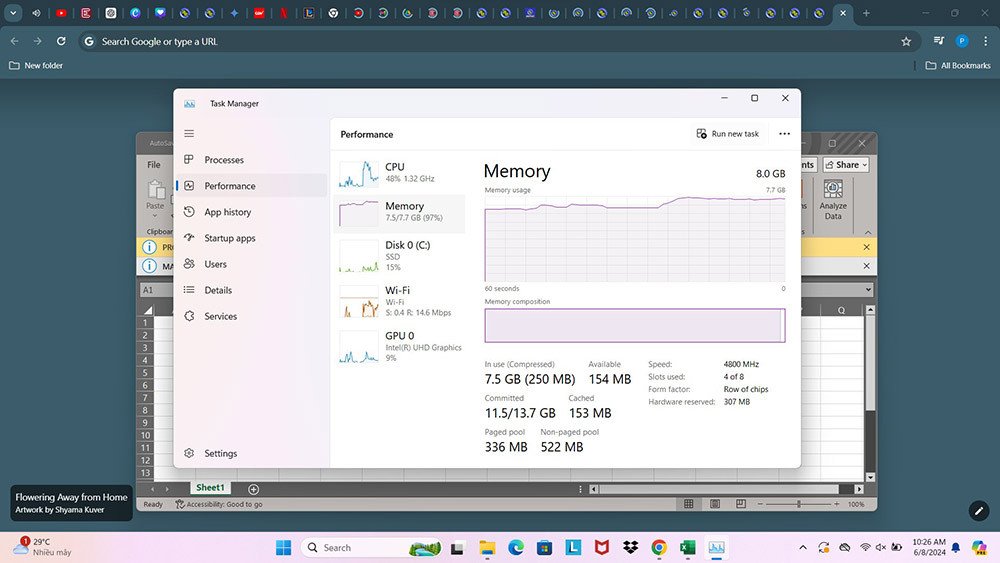Image resolution: width=1000 pixels, height=563 pixels.
Task: Show hidden system tray icons
Action: (x=802, y=548)
